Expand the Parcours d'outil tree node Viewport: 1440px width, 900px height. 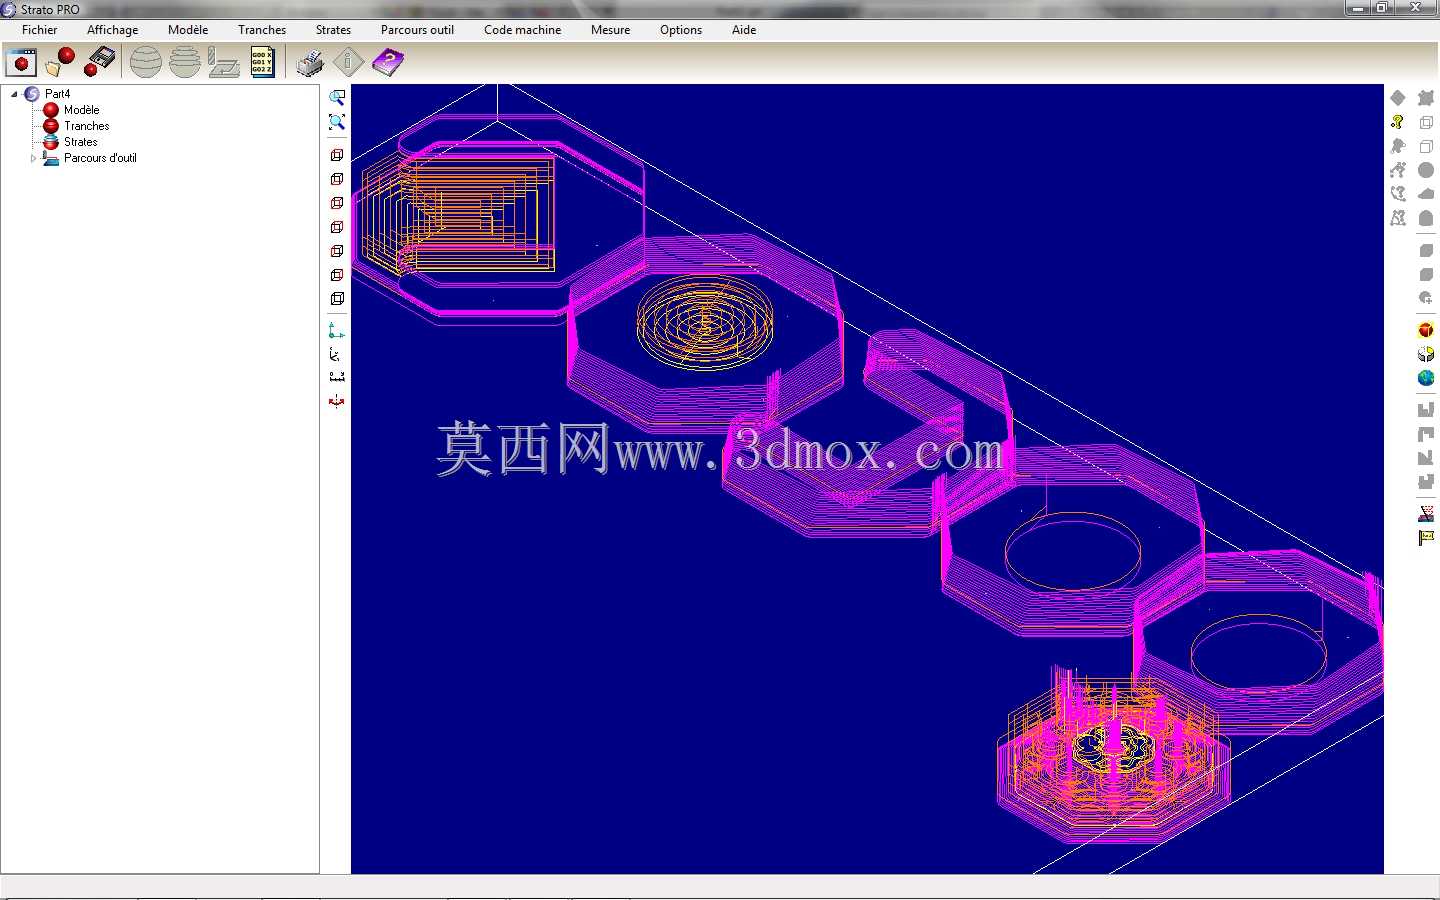pyautogui.click(x=33, y=158)
